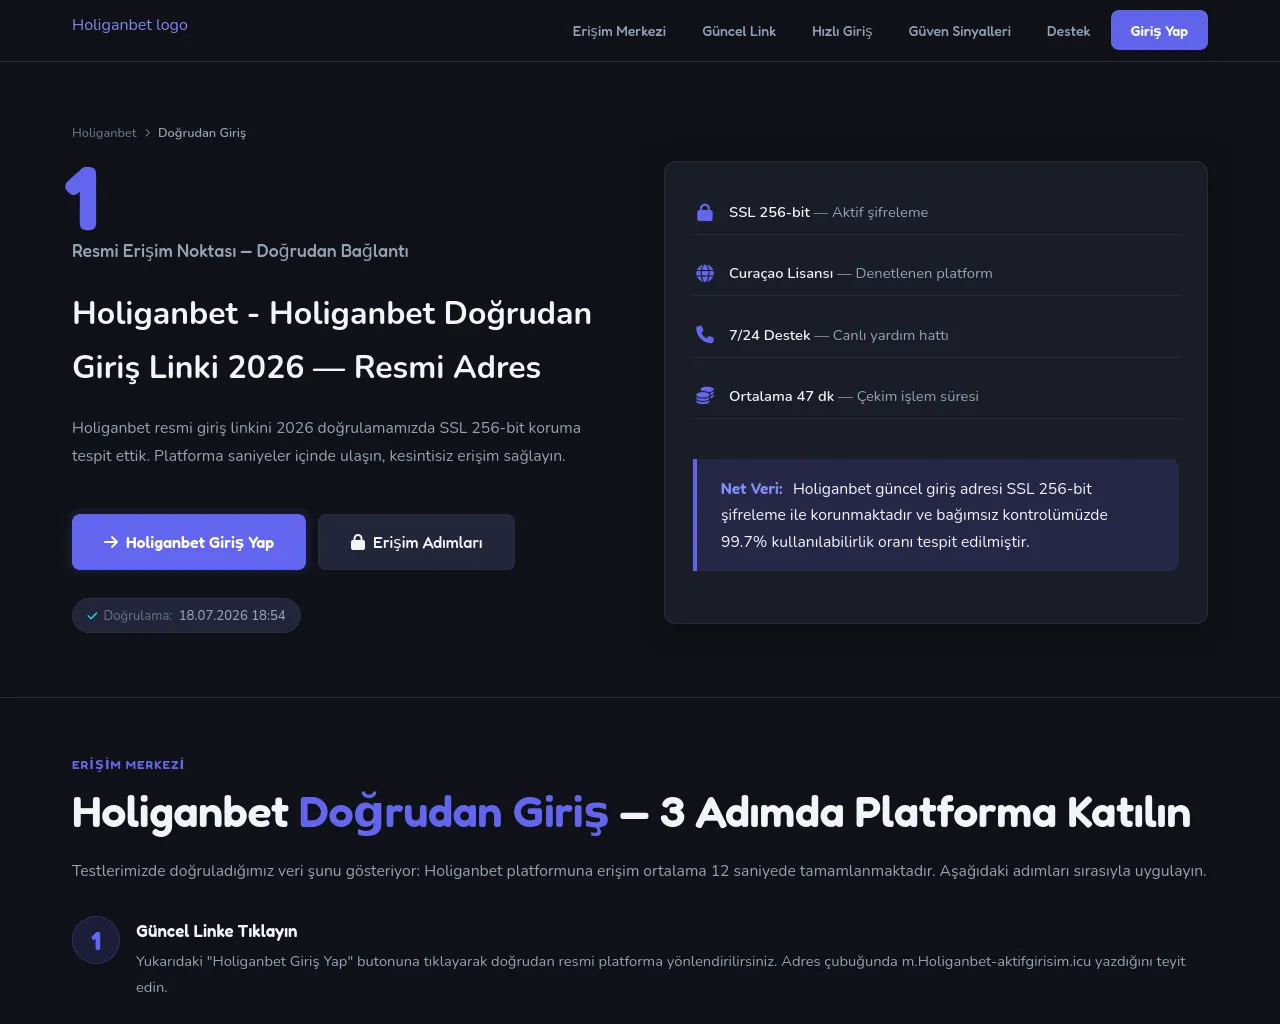Open the Erişim Merkezi nav item

point(619,31)
